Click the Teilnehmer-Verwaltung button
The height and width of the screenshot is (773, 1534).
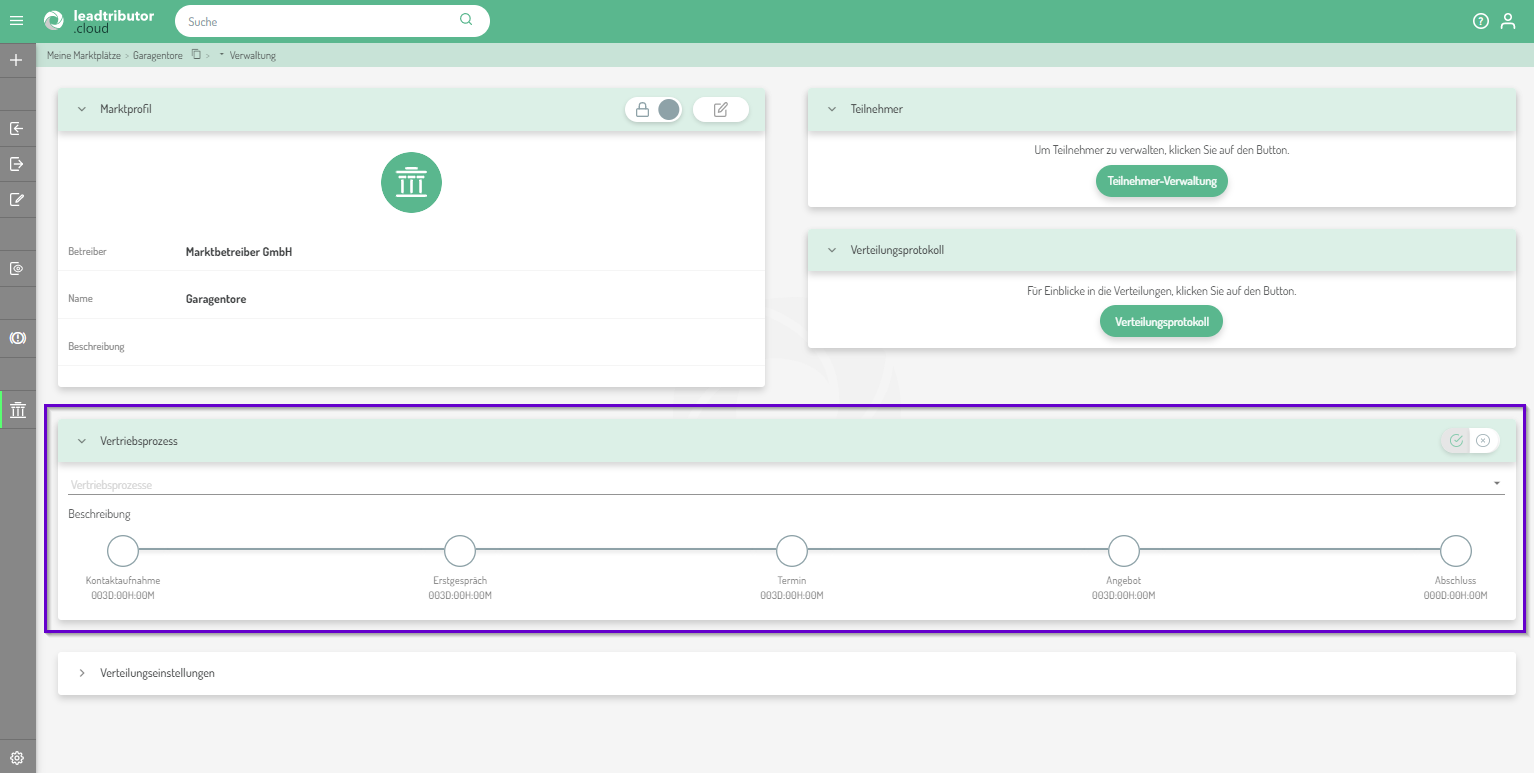tap(1161, 181)
